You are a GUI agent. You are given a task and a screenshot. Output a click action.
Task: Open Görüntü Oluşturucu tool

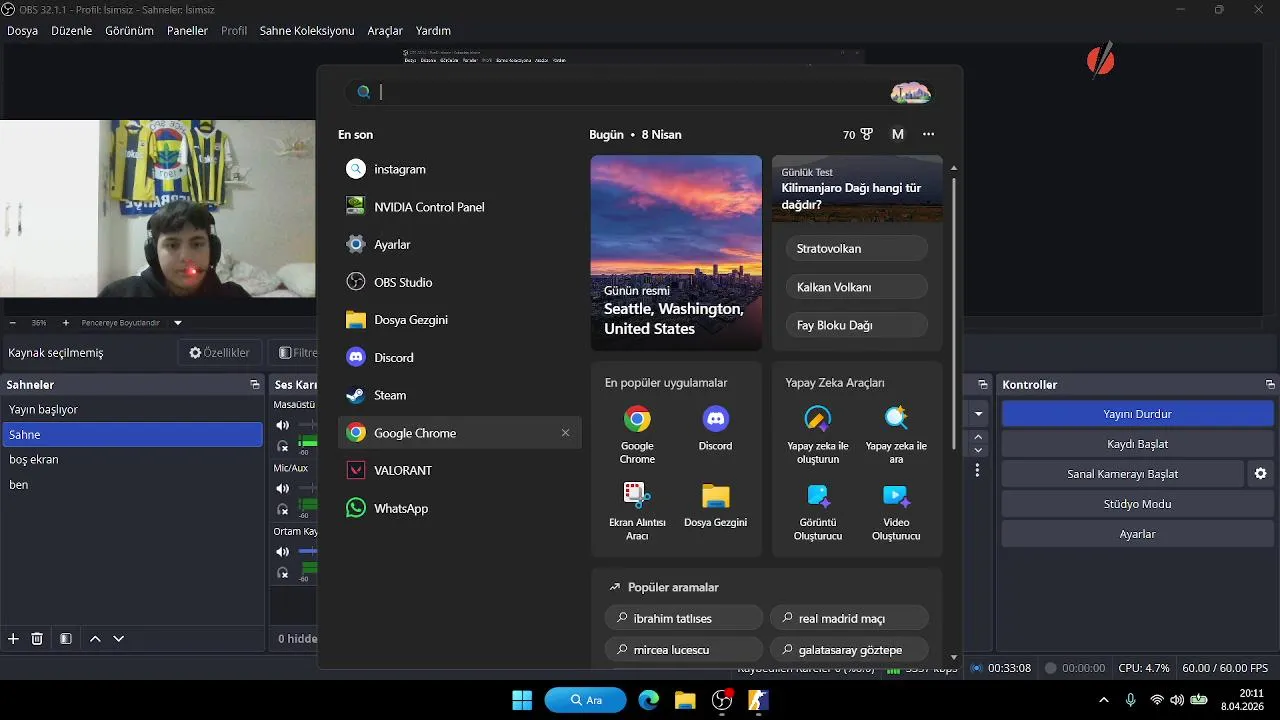pyautogui.click(x=818, y=511)
